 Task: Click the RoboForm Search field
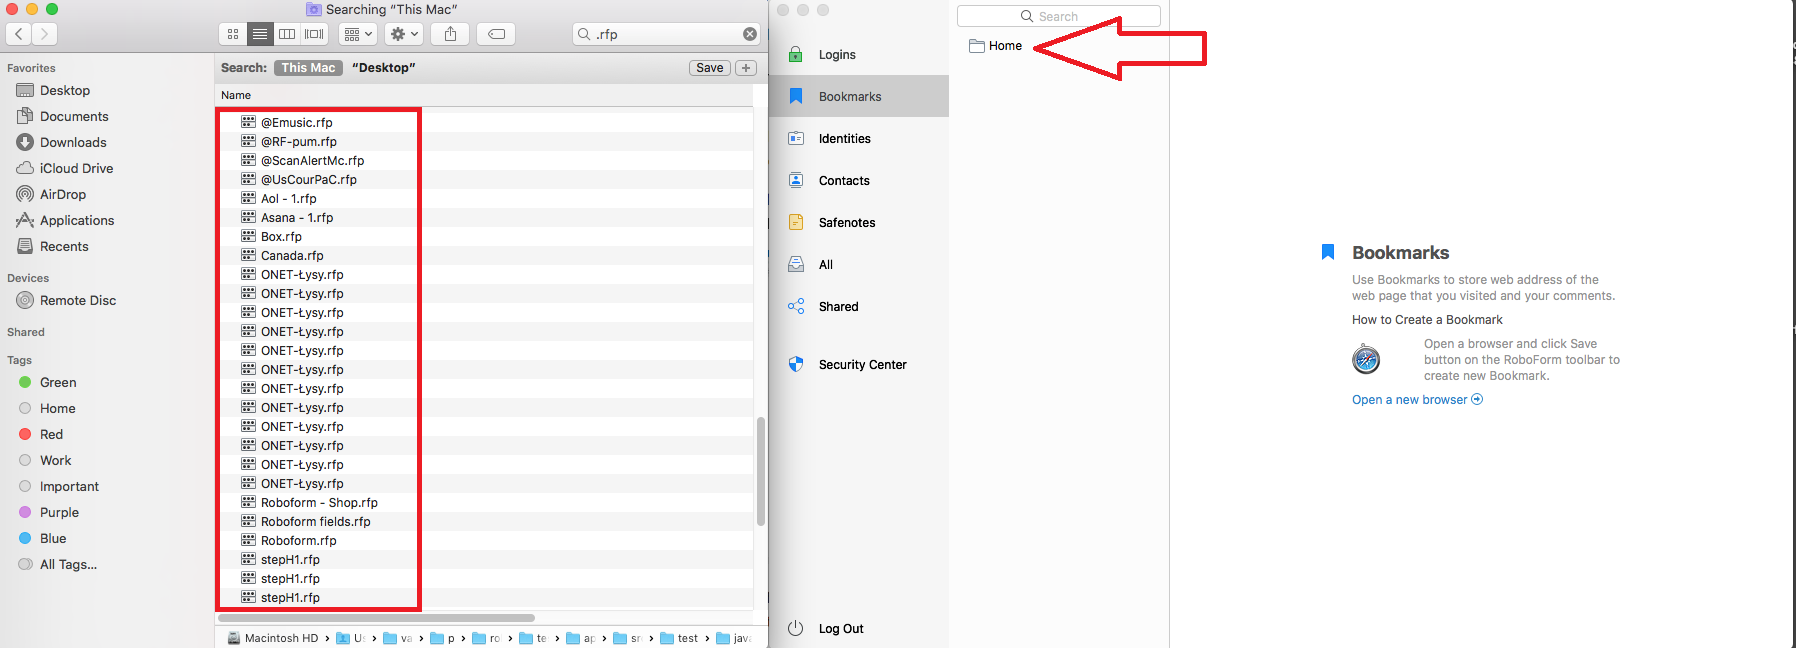1059,16
